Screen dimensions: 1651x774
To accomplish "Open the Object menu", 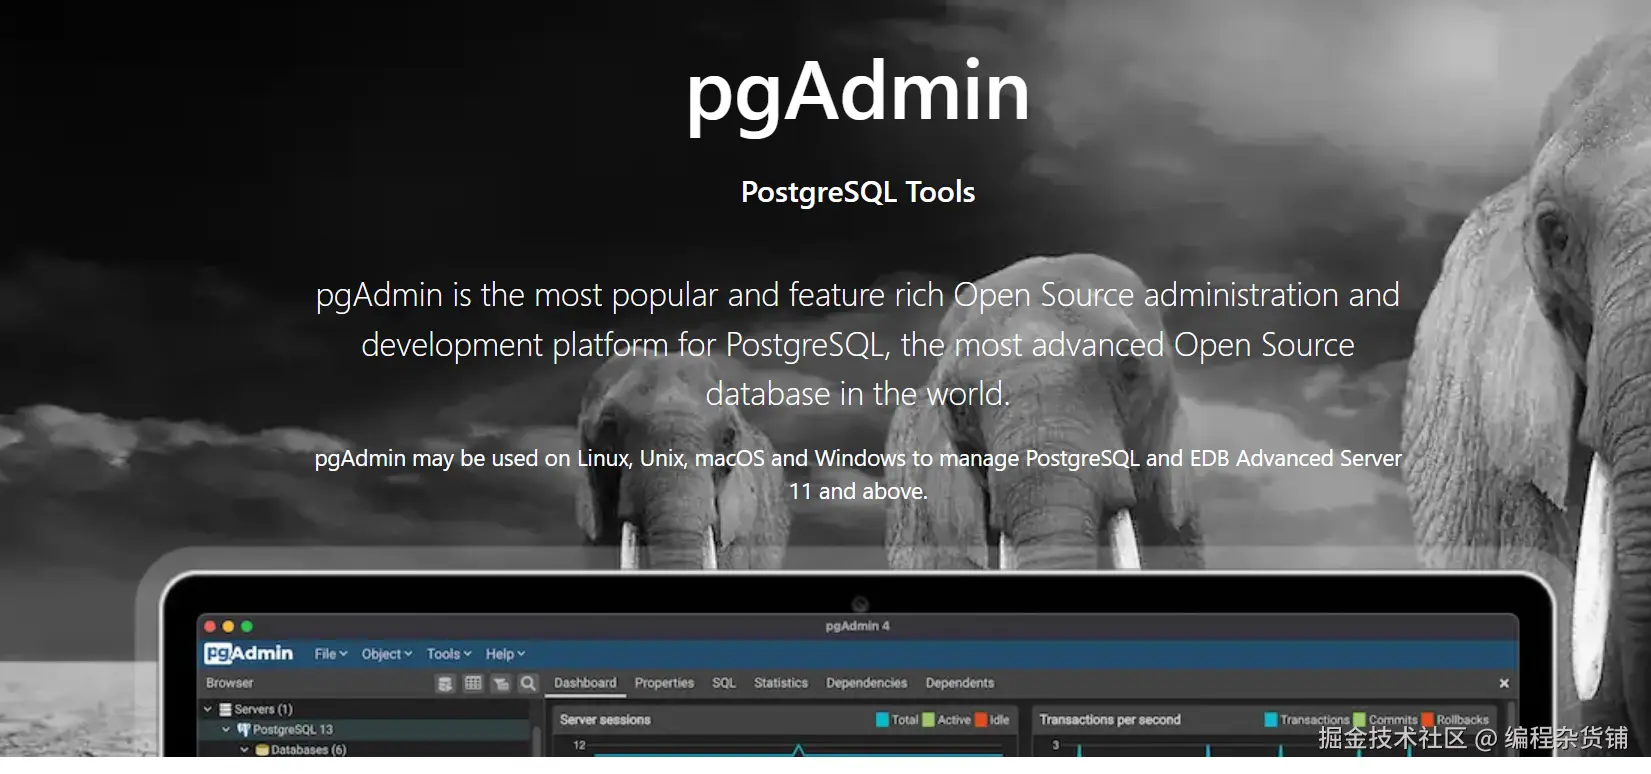I will pyautogui.click(x=387, y=654).
